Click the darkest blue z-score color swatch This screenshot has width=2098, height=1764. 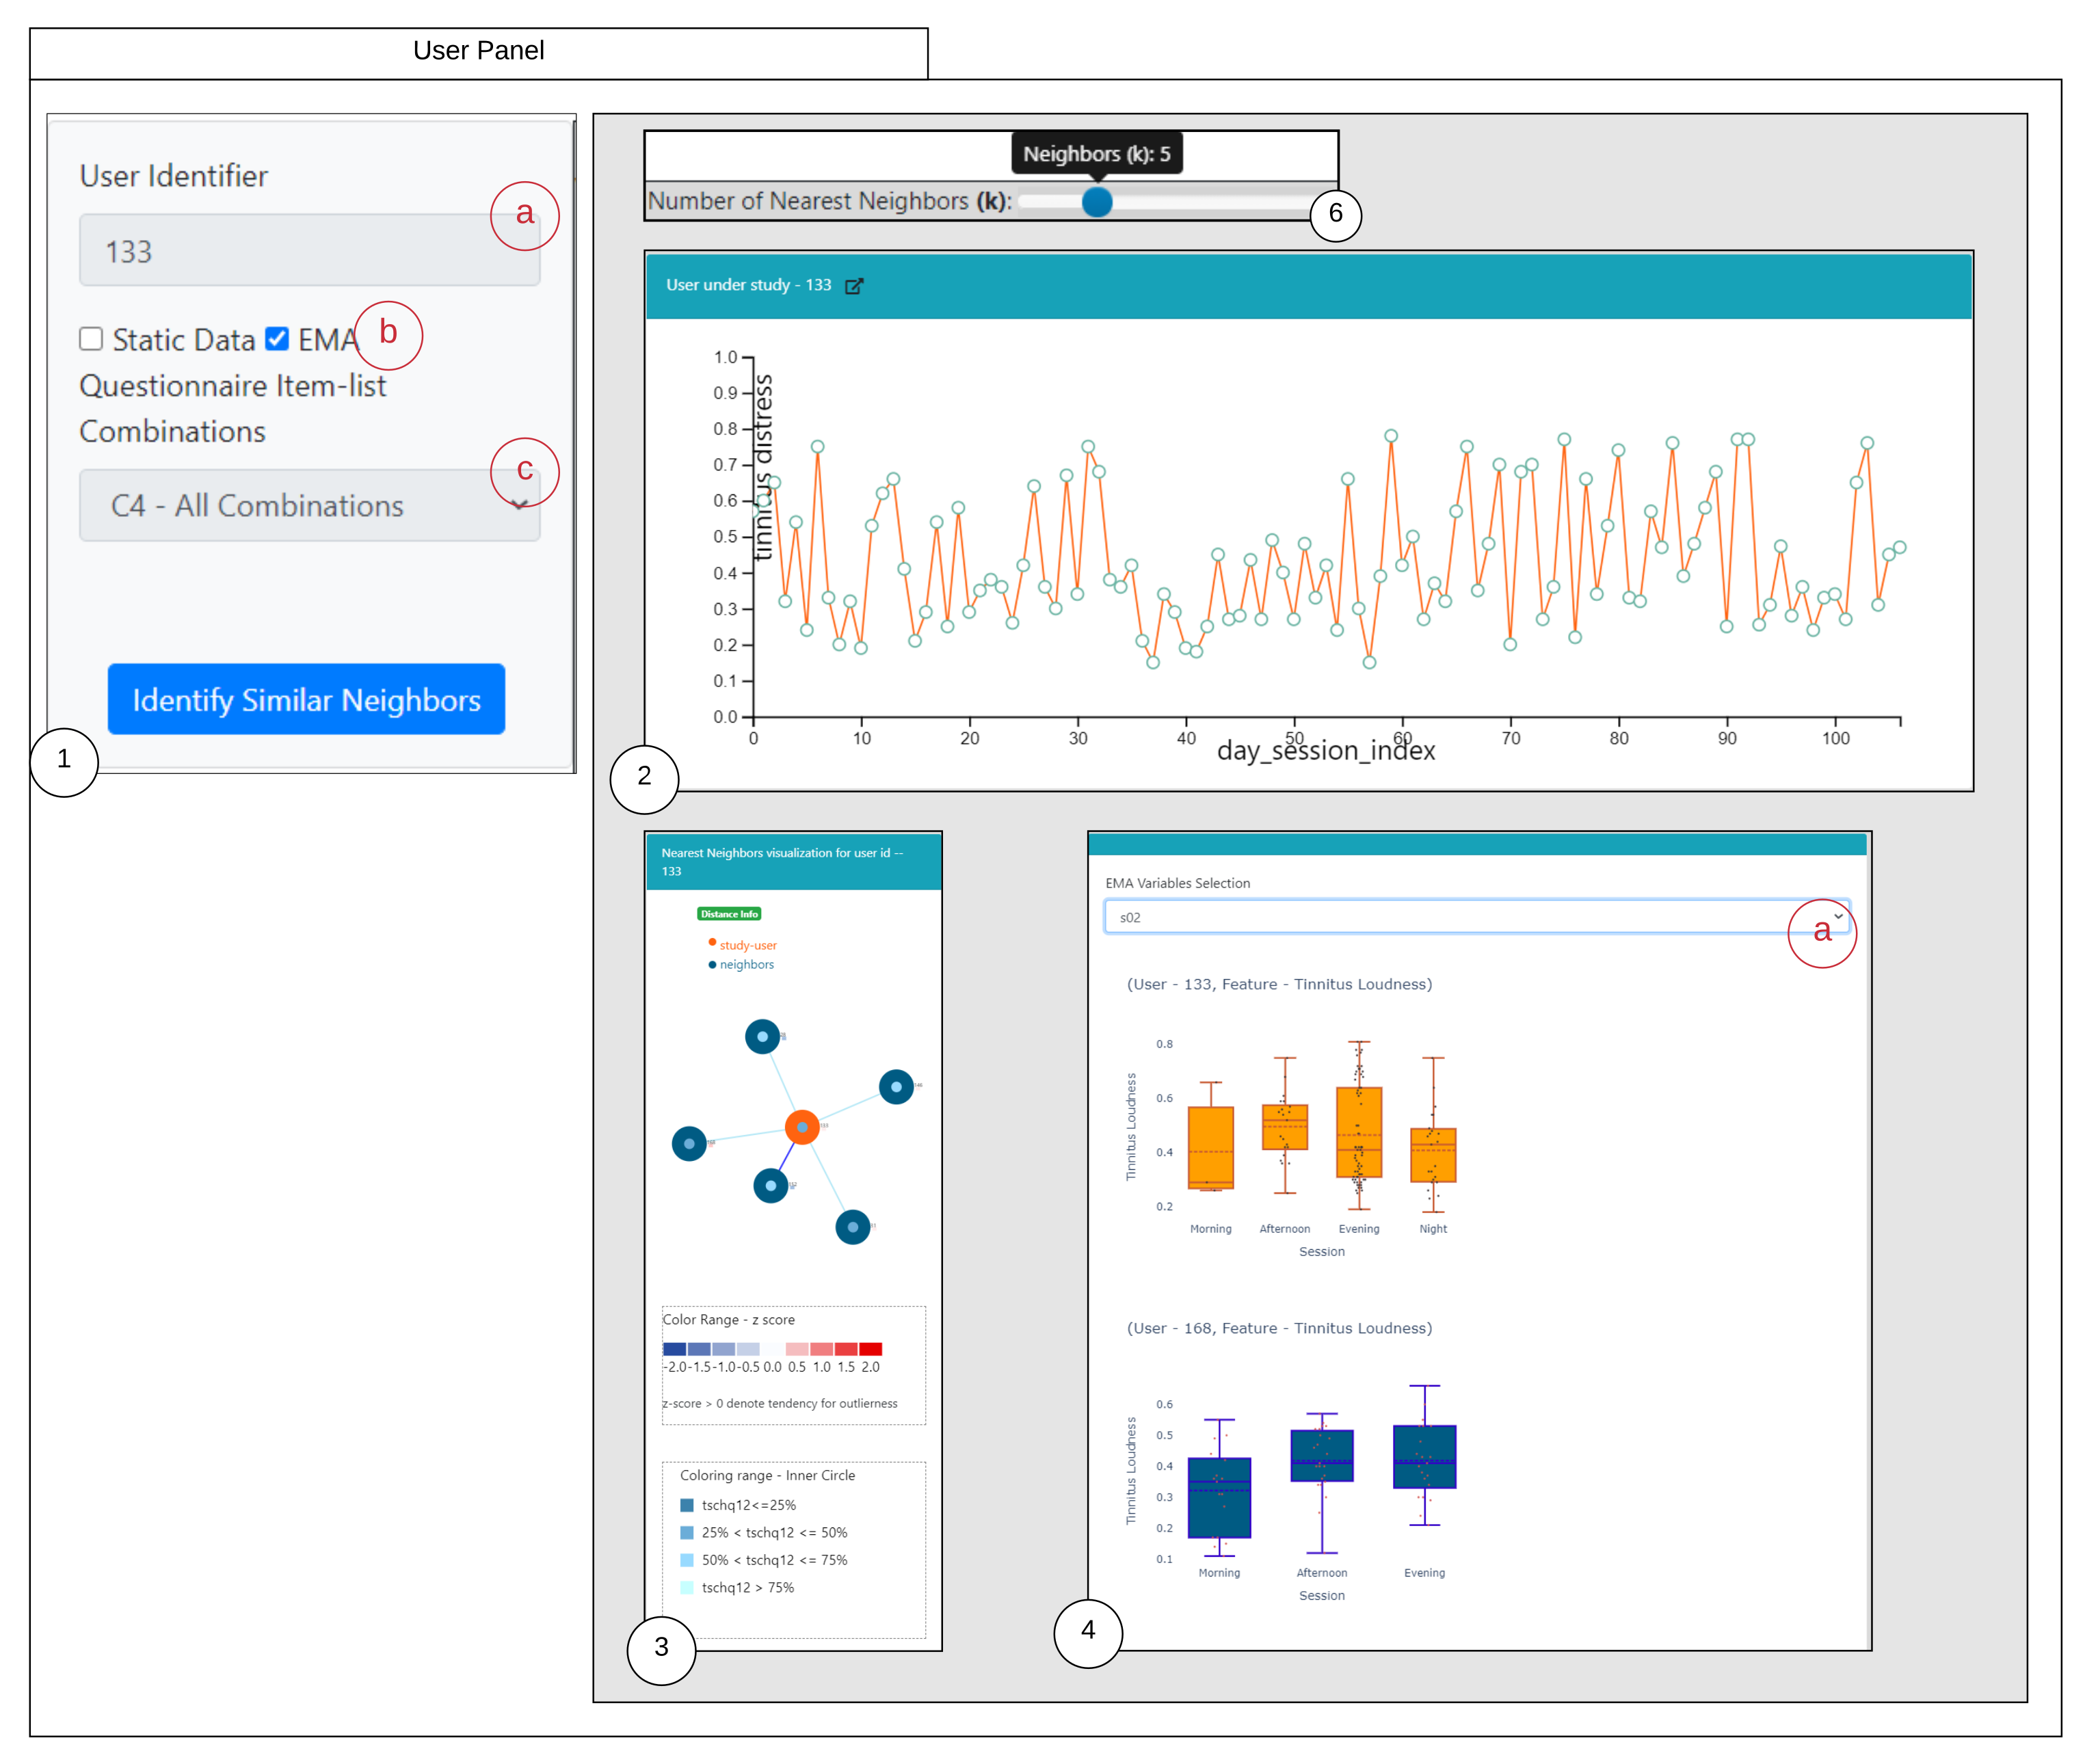(674, 1349)
